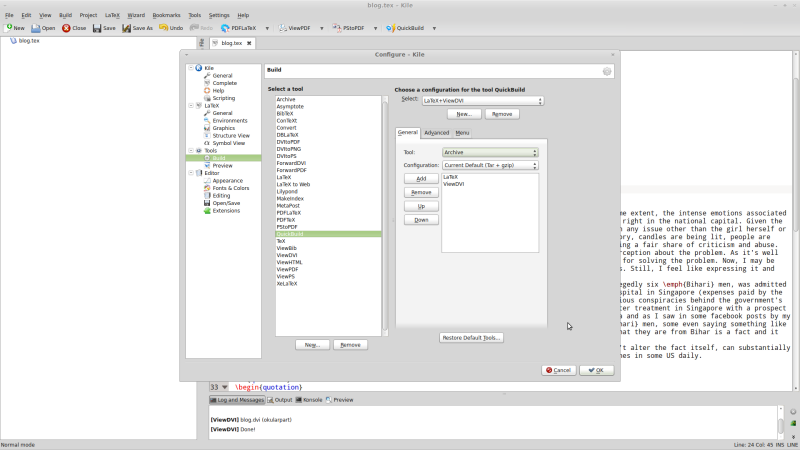The image size is (800, 450).
Task: Open the Fonts & Colors settings page
Action: (x=231, y=188)
